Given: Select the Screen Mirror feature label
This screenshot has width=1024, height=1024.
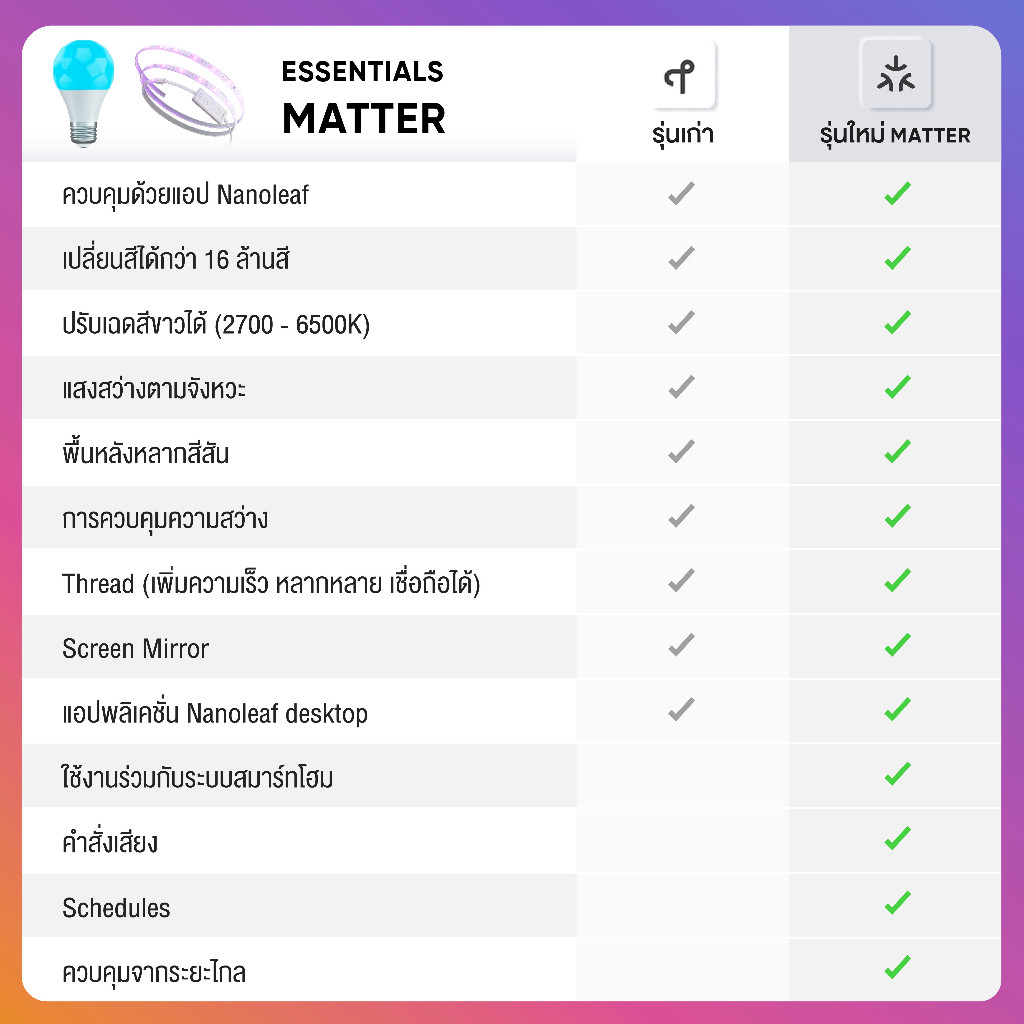Looking at the screenshot, I should (x=135, y=649).
